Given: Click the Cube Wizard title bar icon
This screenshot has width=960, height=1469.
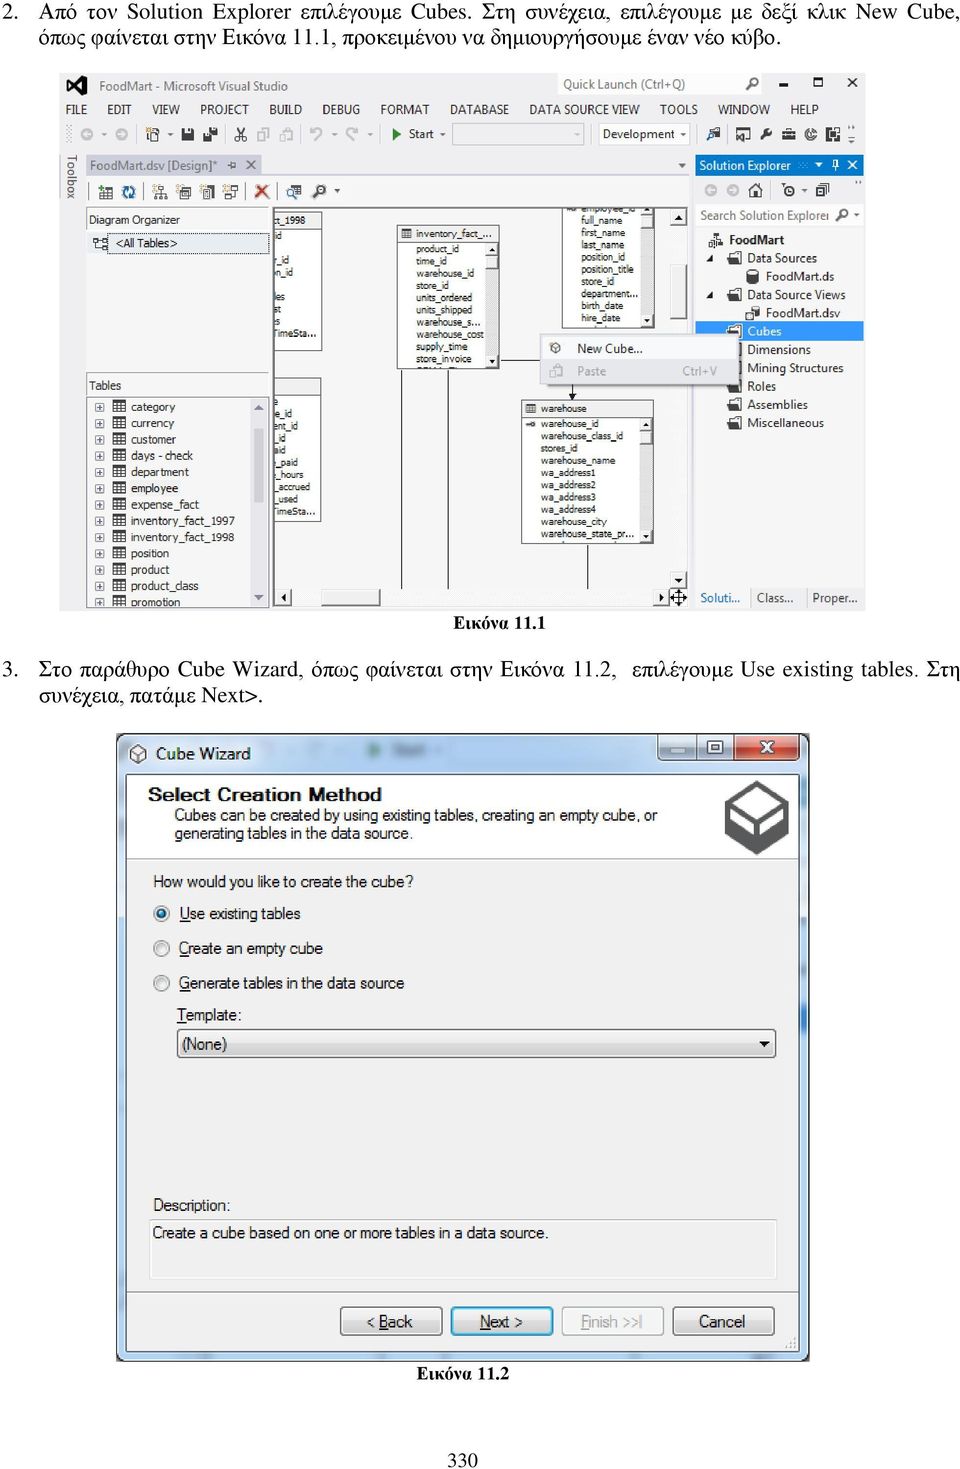Looking at the screenshot, I should [139, 754].
